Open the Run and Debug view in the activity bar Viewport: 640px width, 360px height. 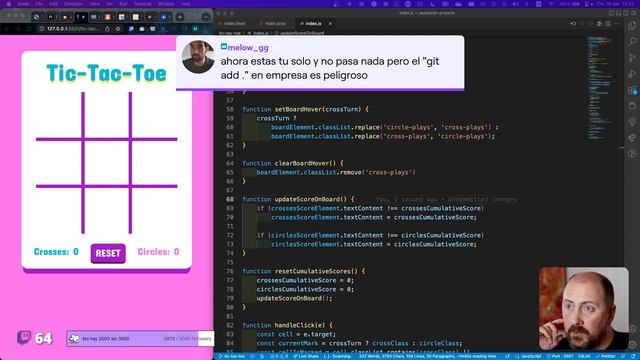(632, 73)
